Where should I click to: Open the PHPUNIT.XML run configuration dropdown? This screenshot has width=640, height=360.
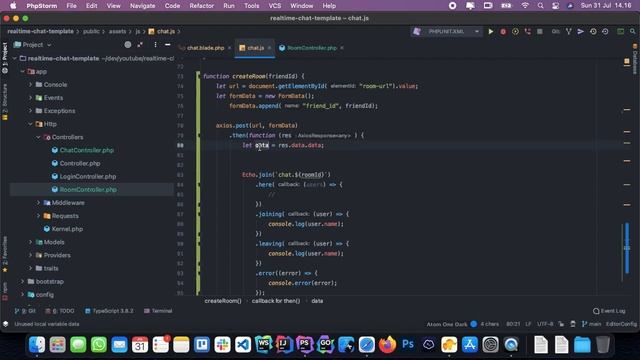click(x=447, y=31)
